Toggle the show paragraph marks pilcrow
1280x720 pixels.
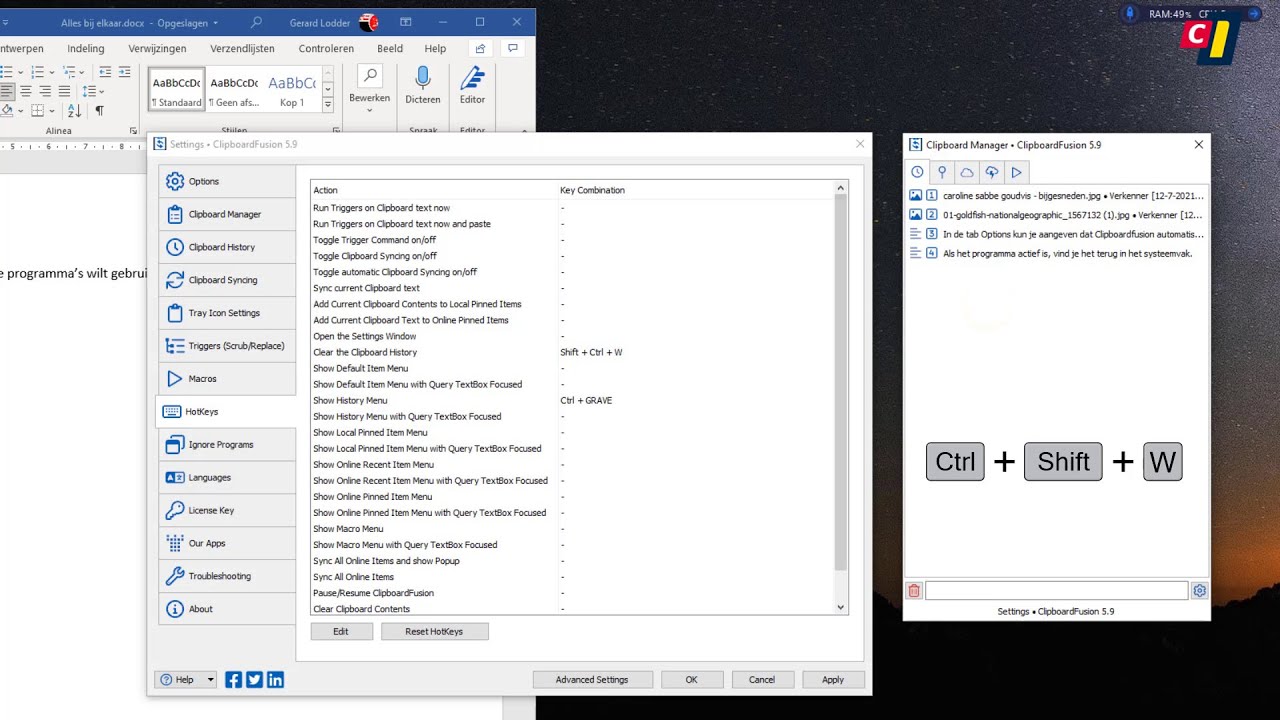point(99,110)
